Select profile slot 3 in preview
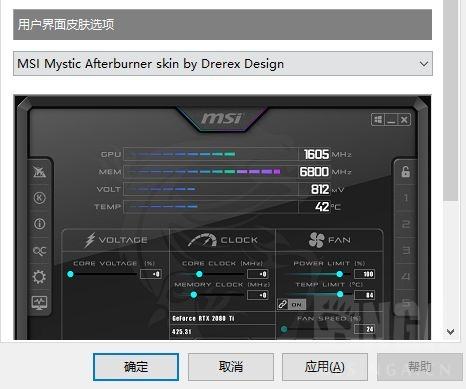 [x=406, y=250]
